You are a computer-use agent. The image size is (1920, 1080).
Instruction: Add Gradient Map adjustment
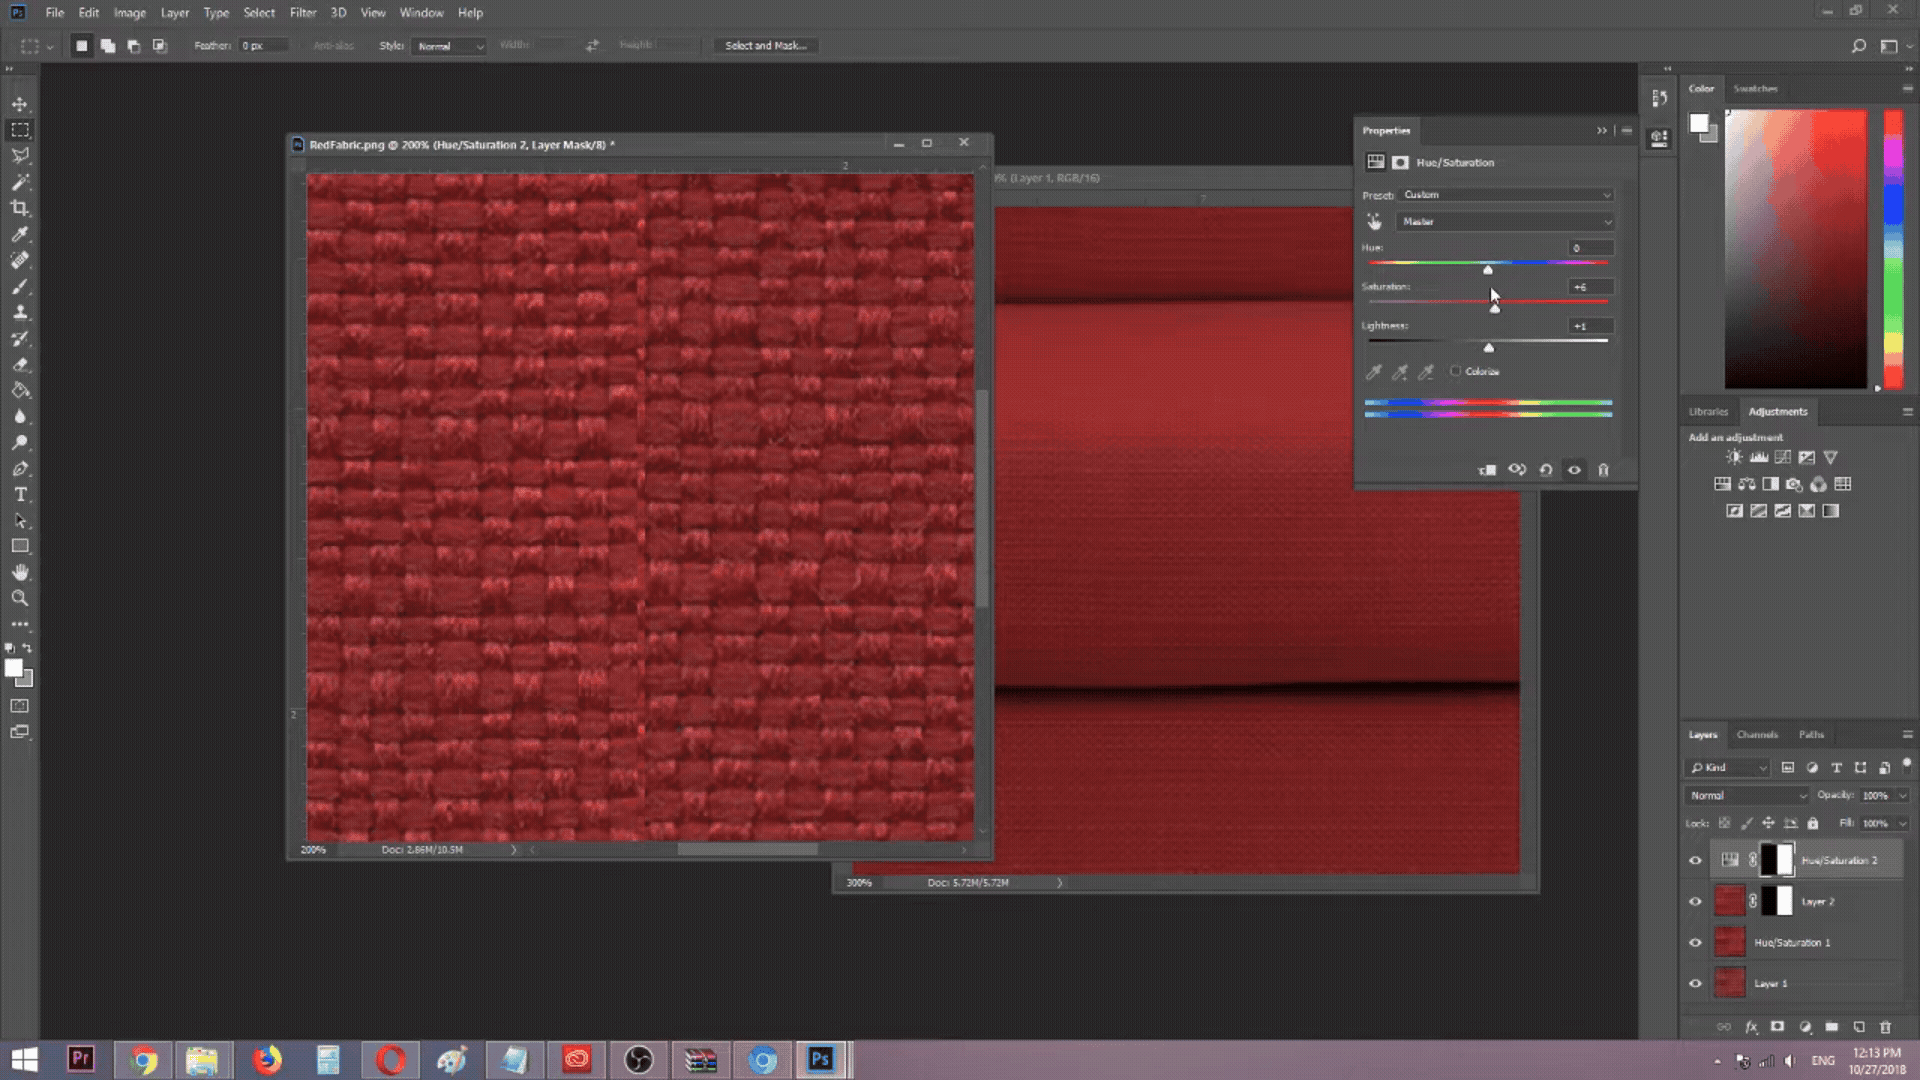point(1830,511)
